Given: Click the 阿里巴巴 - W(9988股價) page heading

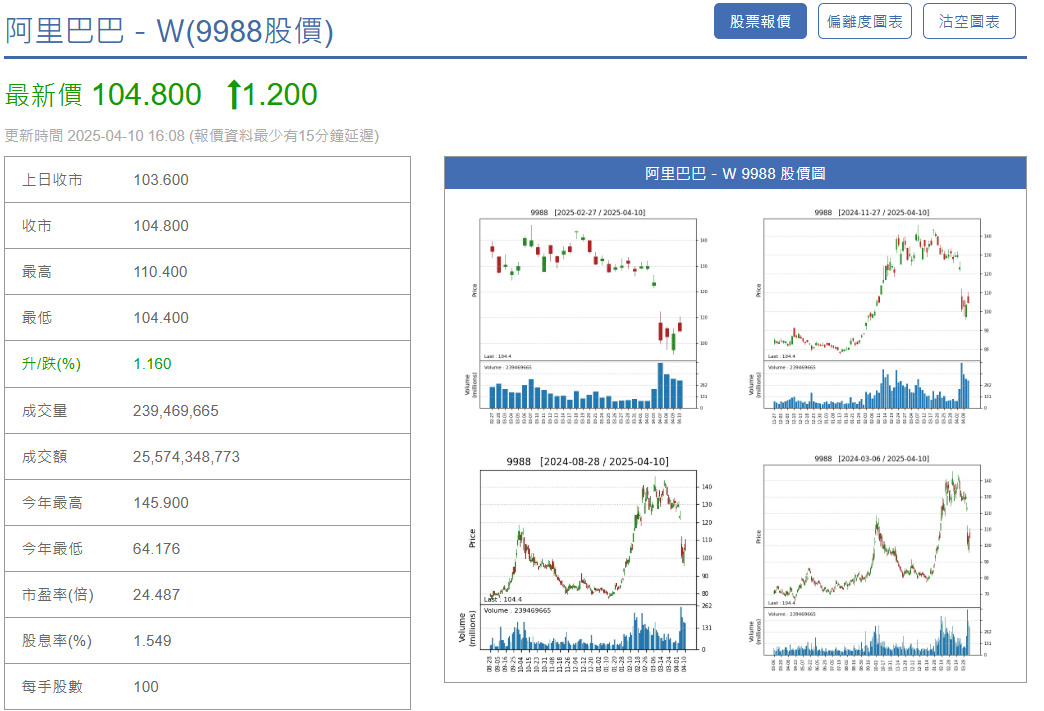Looking at the screenshot, I should pos(169,31).
